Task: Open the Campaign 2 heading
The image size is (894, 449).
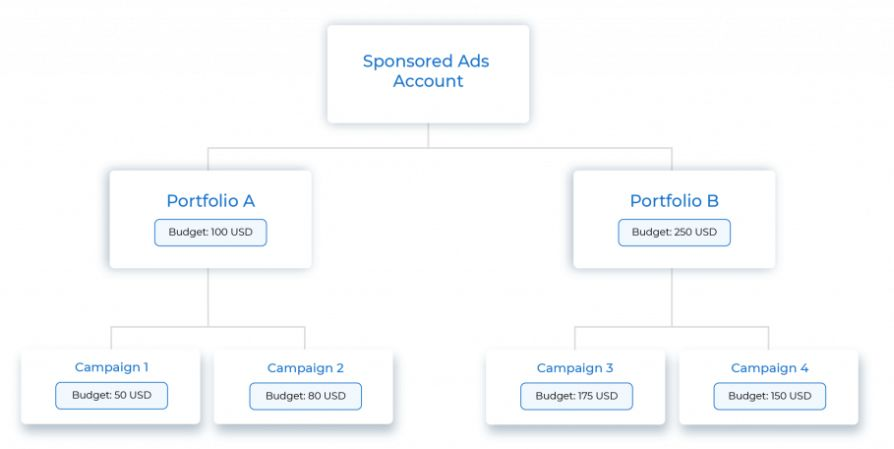Action: point(305,368)
